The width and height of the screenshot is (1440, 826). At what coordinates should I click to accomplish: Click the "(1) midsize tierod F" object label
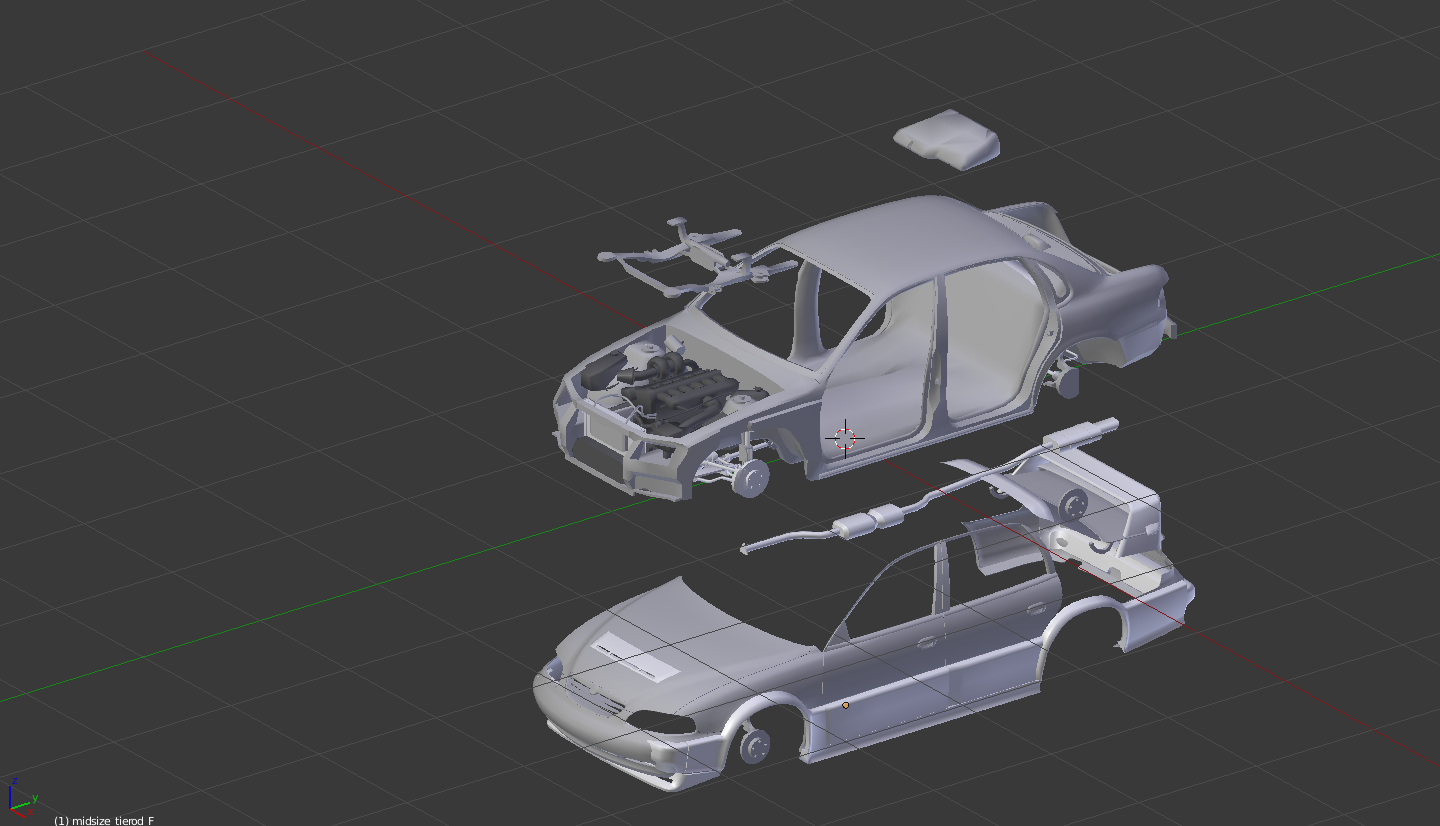click(105, 820)
